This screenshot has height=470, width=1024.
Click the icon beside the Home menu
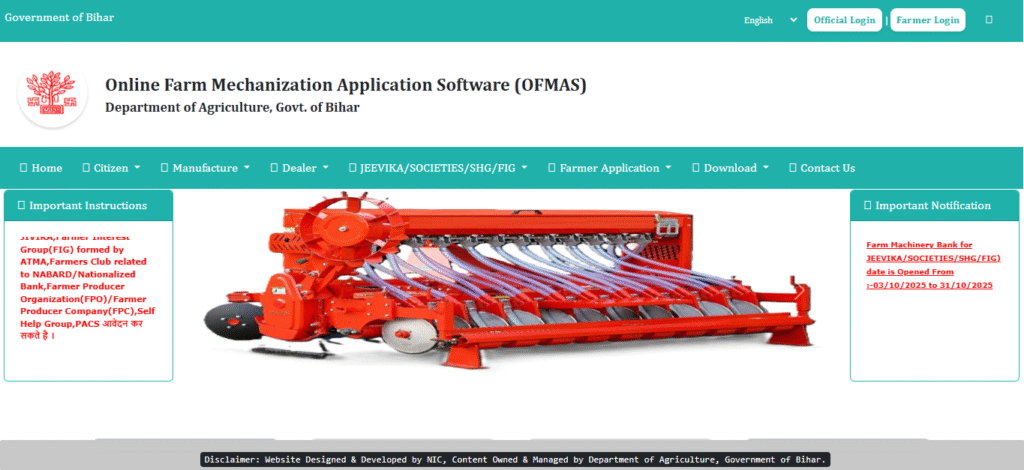[23, 168]
